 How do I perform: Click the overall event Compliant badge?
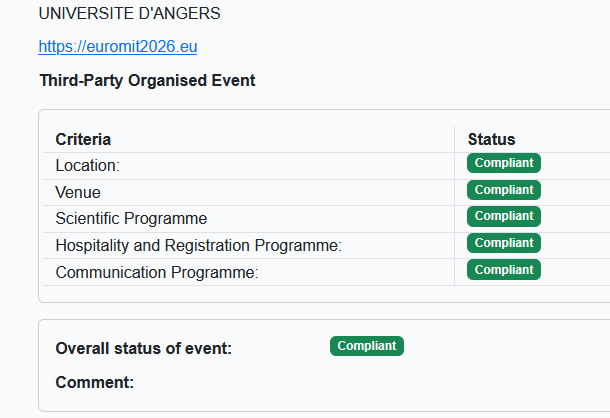367,346
